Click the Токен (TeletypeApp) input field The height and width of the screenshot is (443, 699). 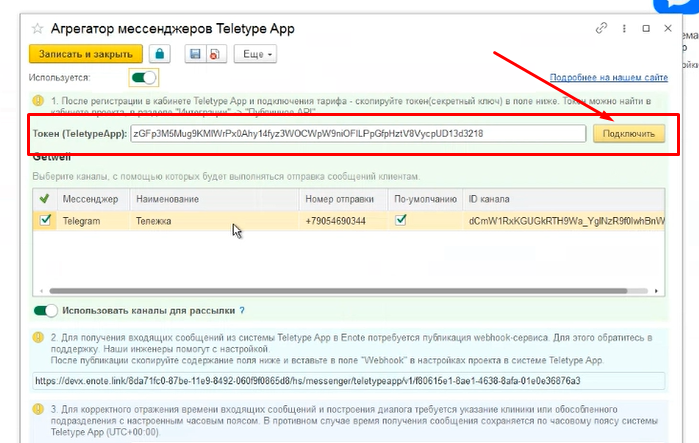click(x=357, y=134)
